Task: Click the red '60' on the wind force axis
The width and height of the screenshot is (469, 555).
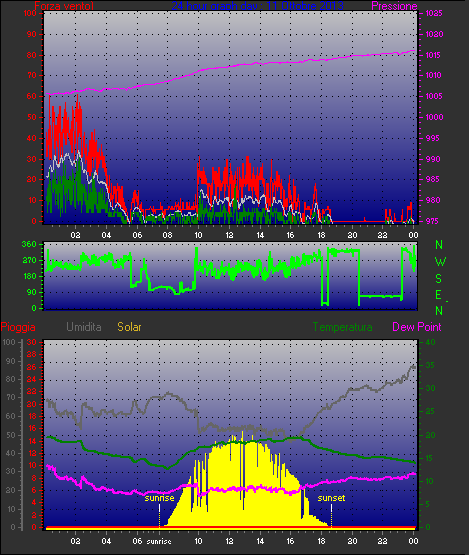Action: tap(32, 96)
